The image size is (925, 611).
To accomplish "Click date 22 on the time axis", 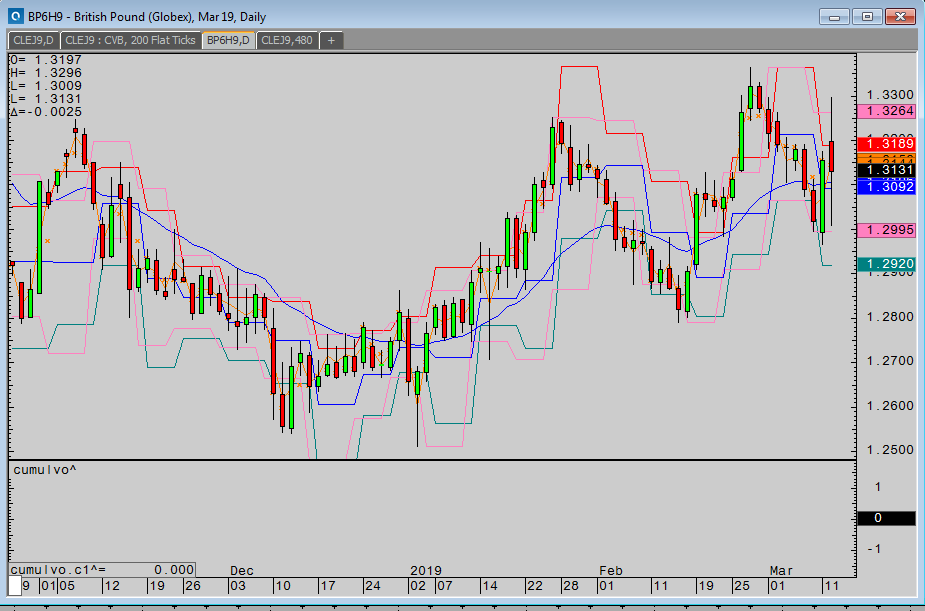I will [534, 586].
